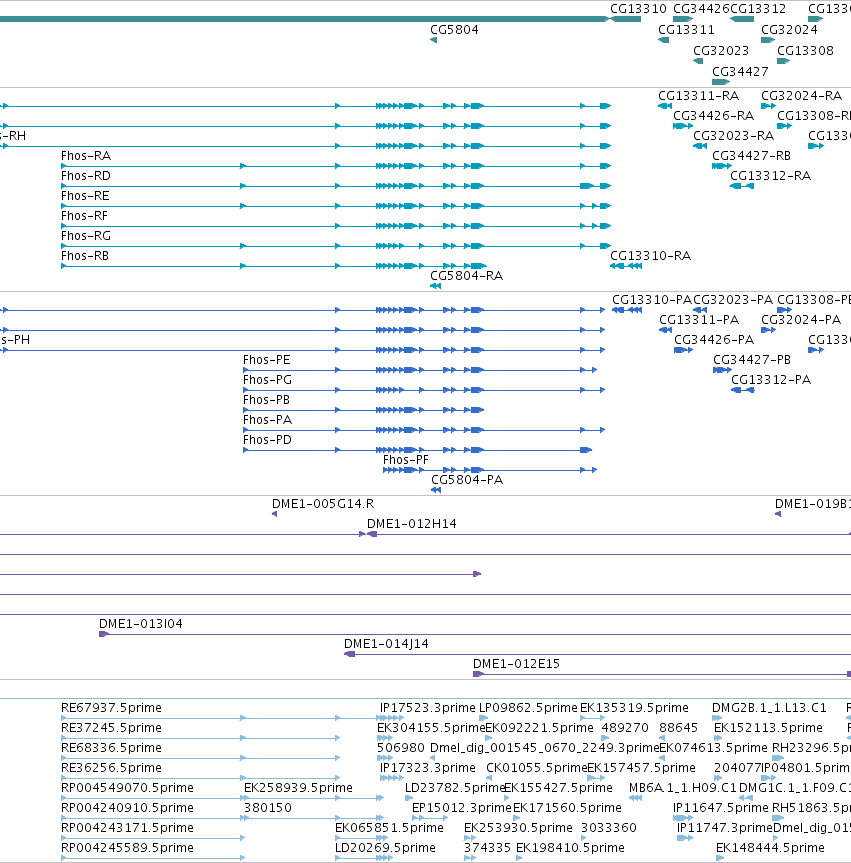The height and width of the screenshot is (863, 851).
Task: Click the Fhos-RB transcript label
Action: pyautogui.click(x=85, y=256)
